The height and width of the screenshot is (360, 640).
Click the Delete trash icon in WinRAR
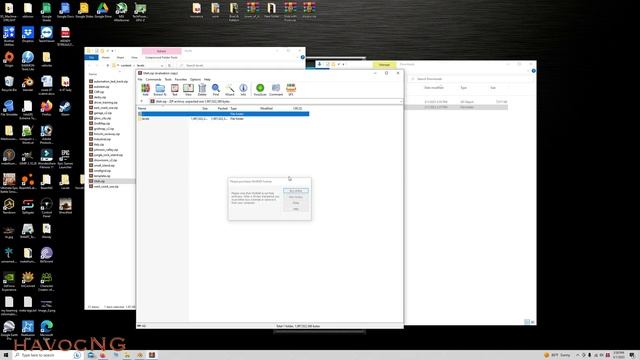tap(202, 89)
